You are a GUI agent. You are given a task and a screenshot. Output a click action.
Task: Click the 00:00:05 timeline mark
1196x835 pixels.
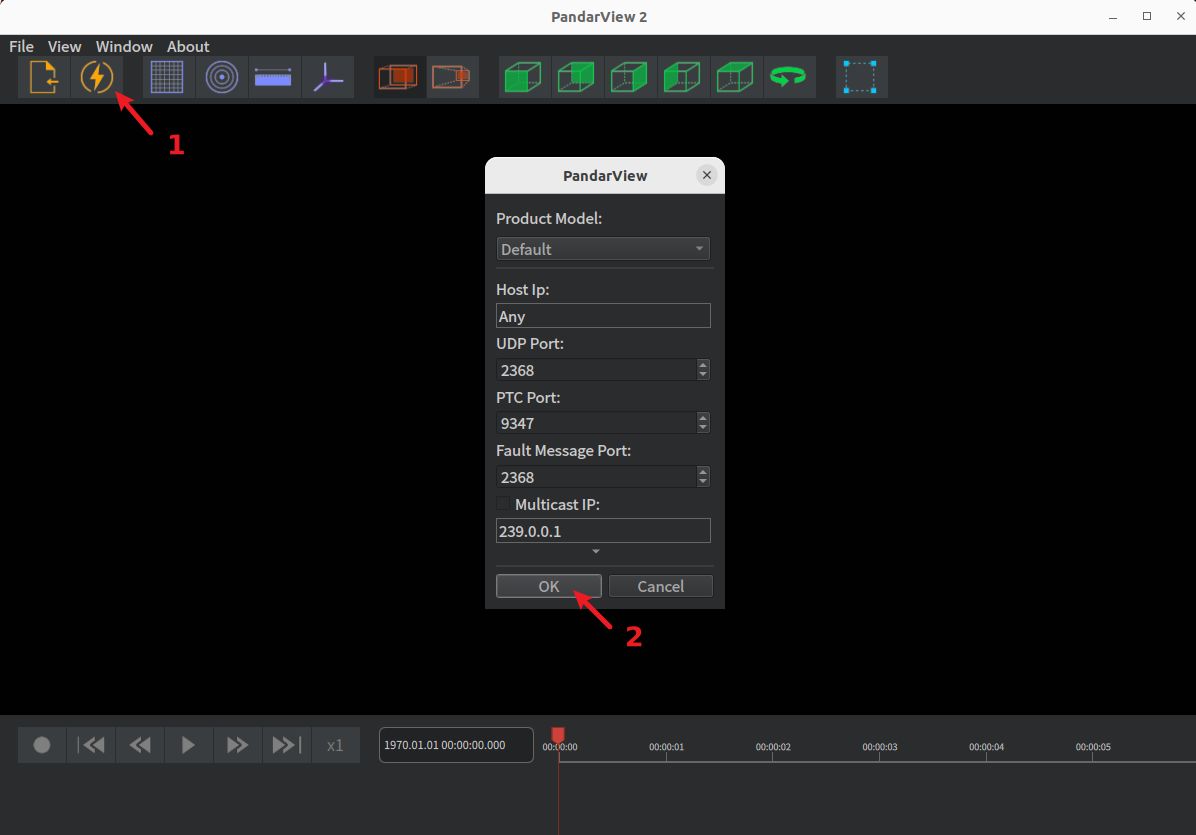(x=1093, y=747)
